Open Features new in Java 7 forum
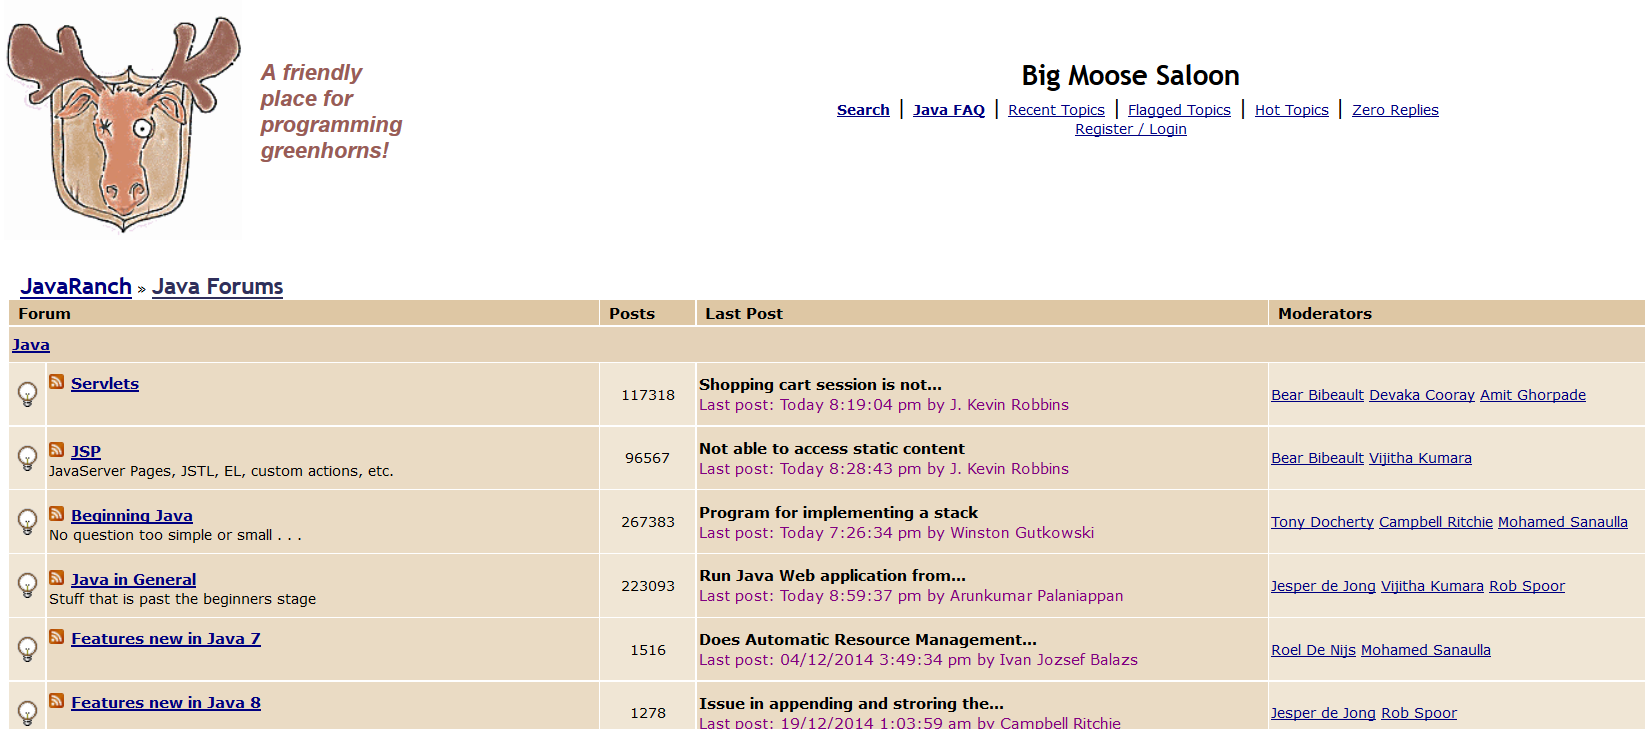 (x=166, y=639)
